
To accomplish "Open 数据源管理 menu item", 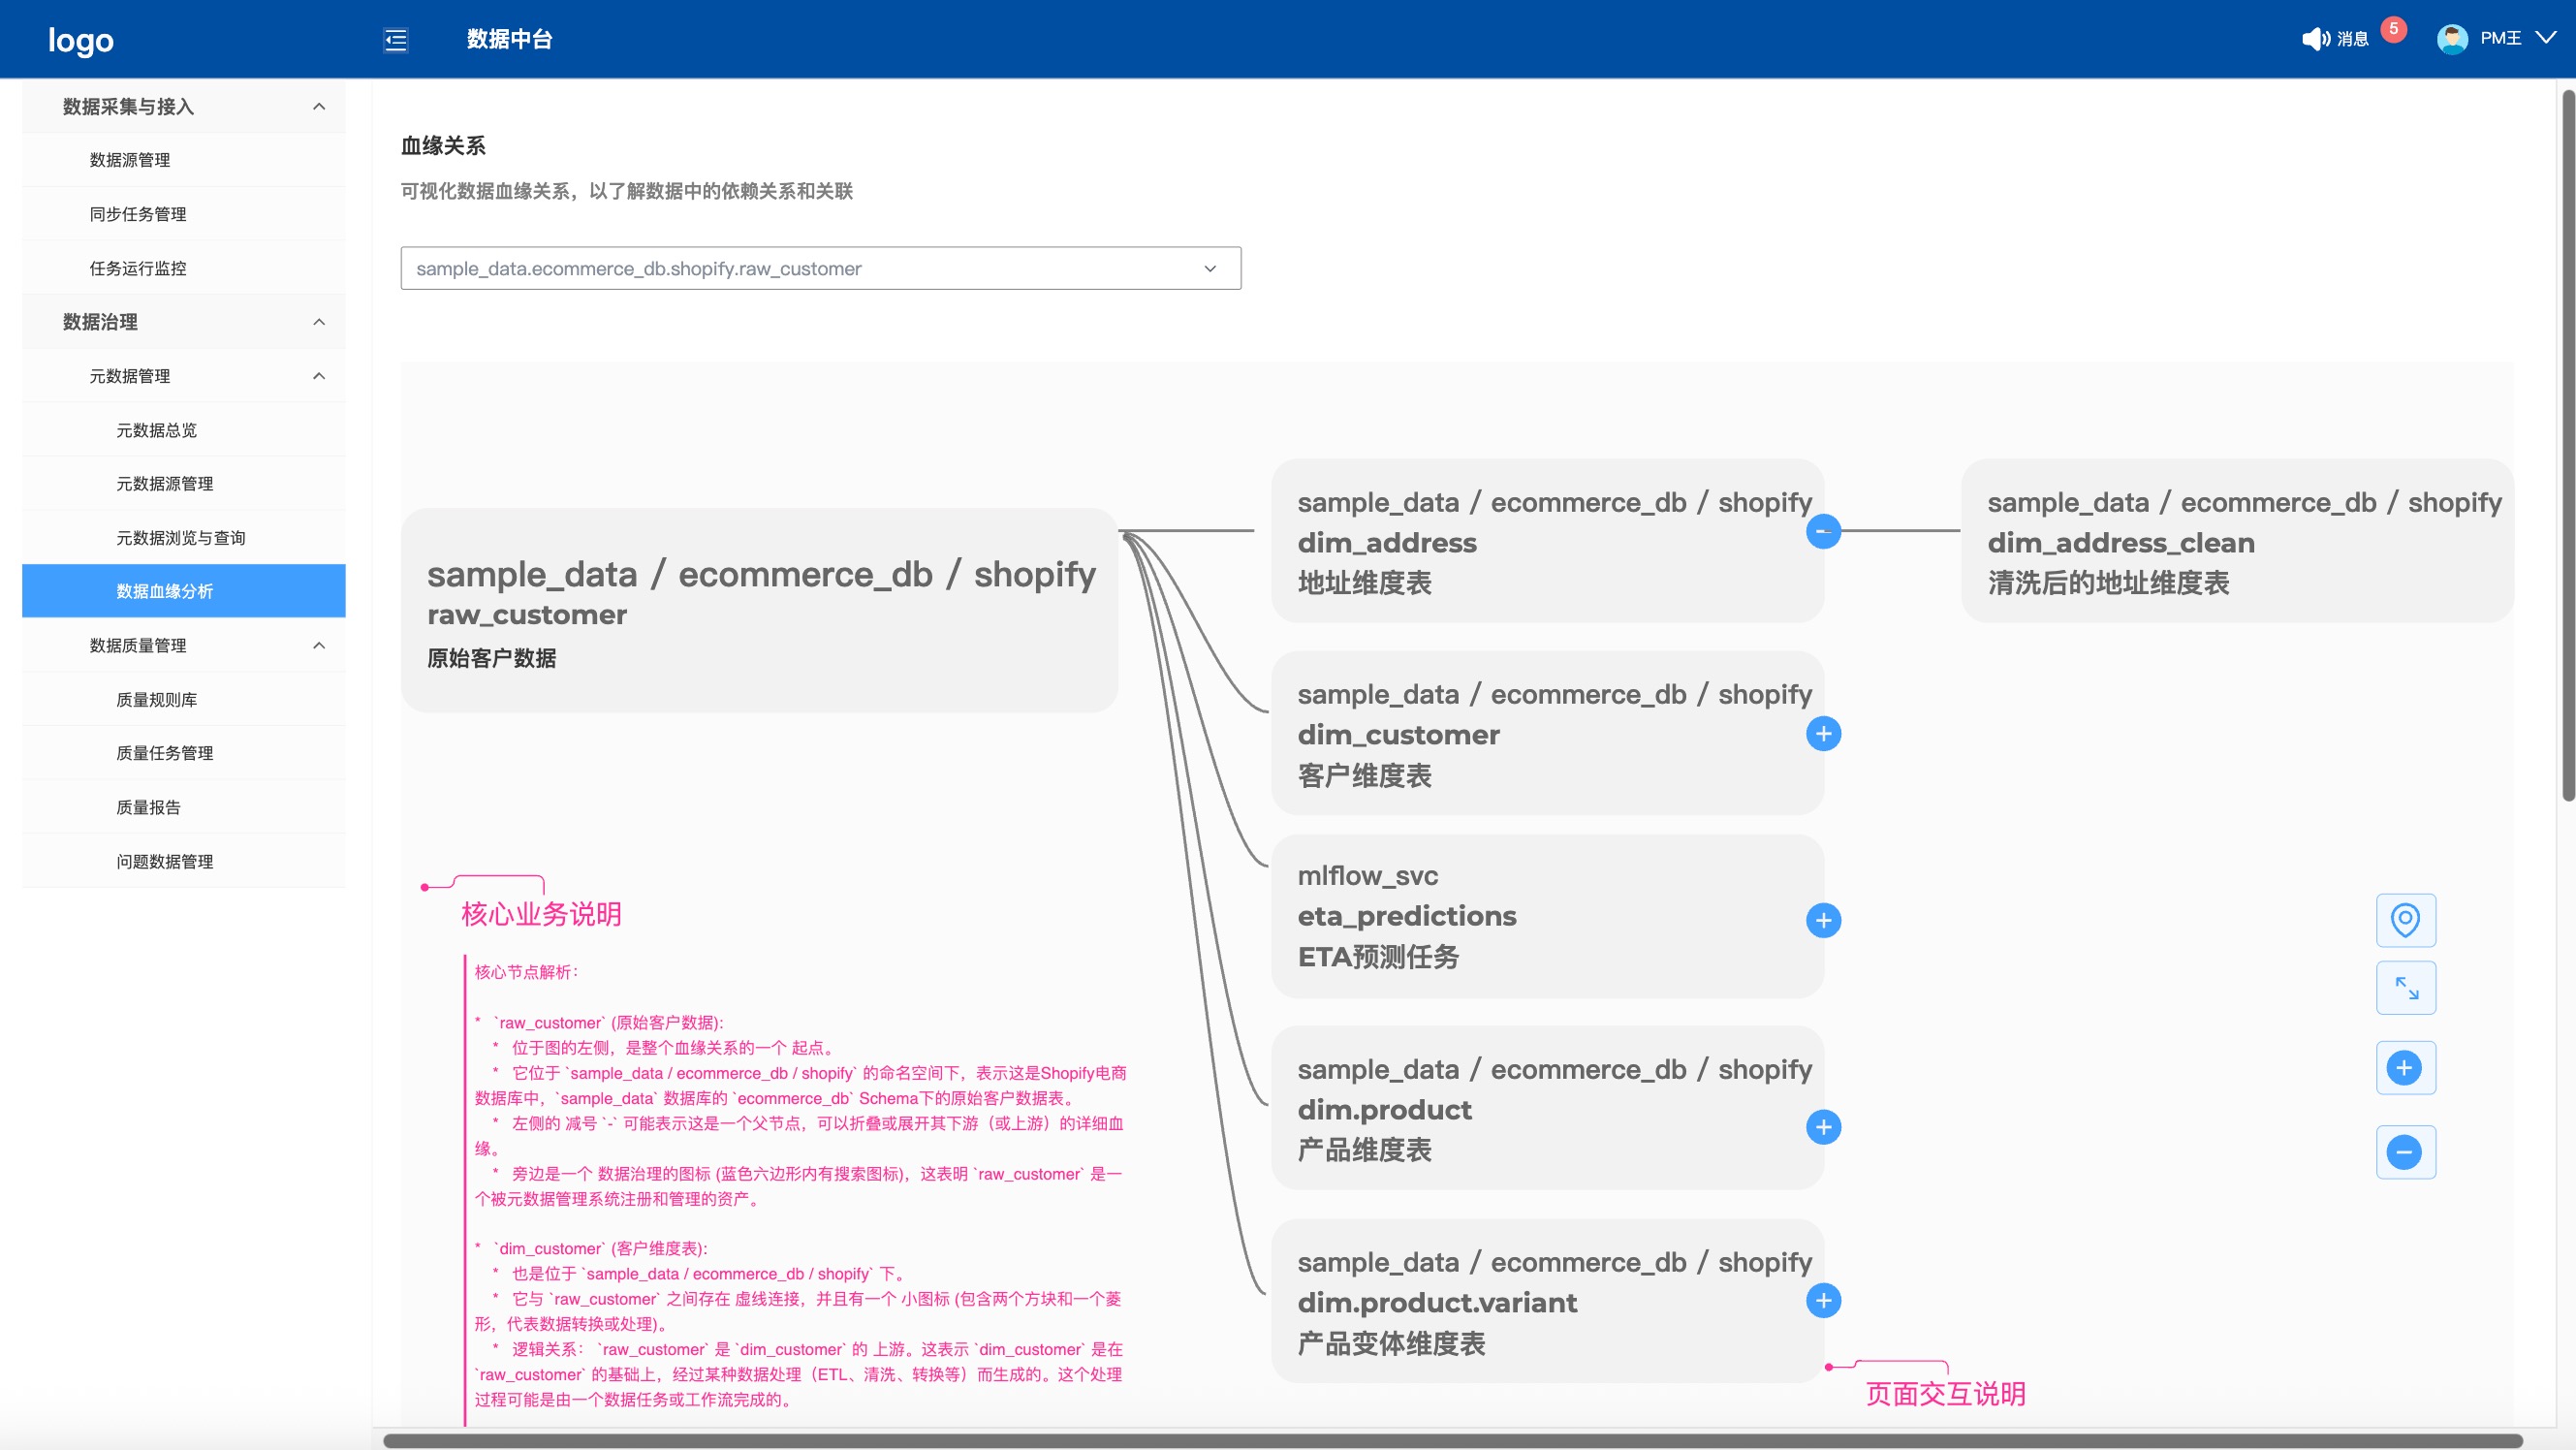I will (184, 160).
